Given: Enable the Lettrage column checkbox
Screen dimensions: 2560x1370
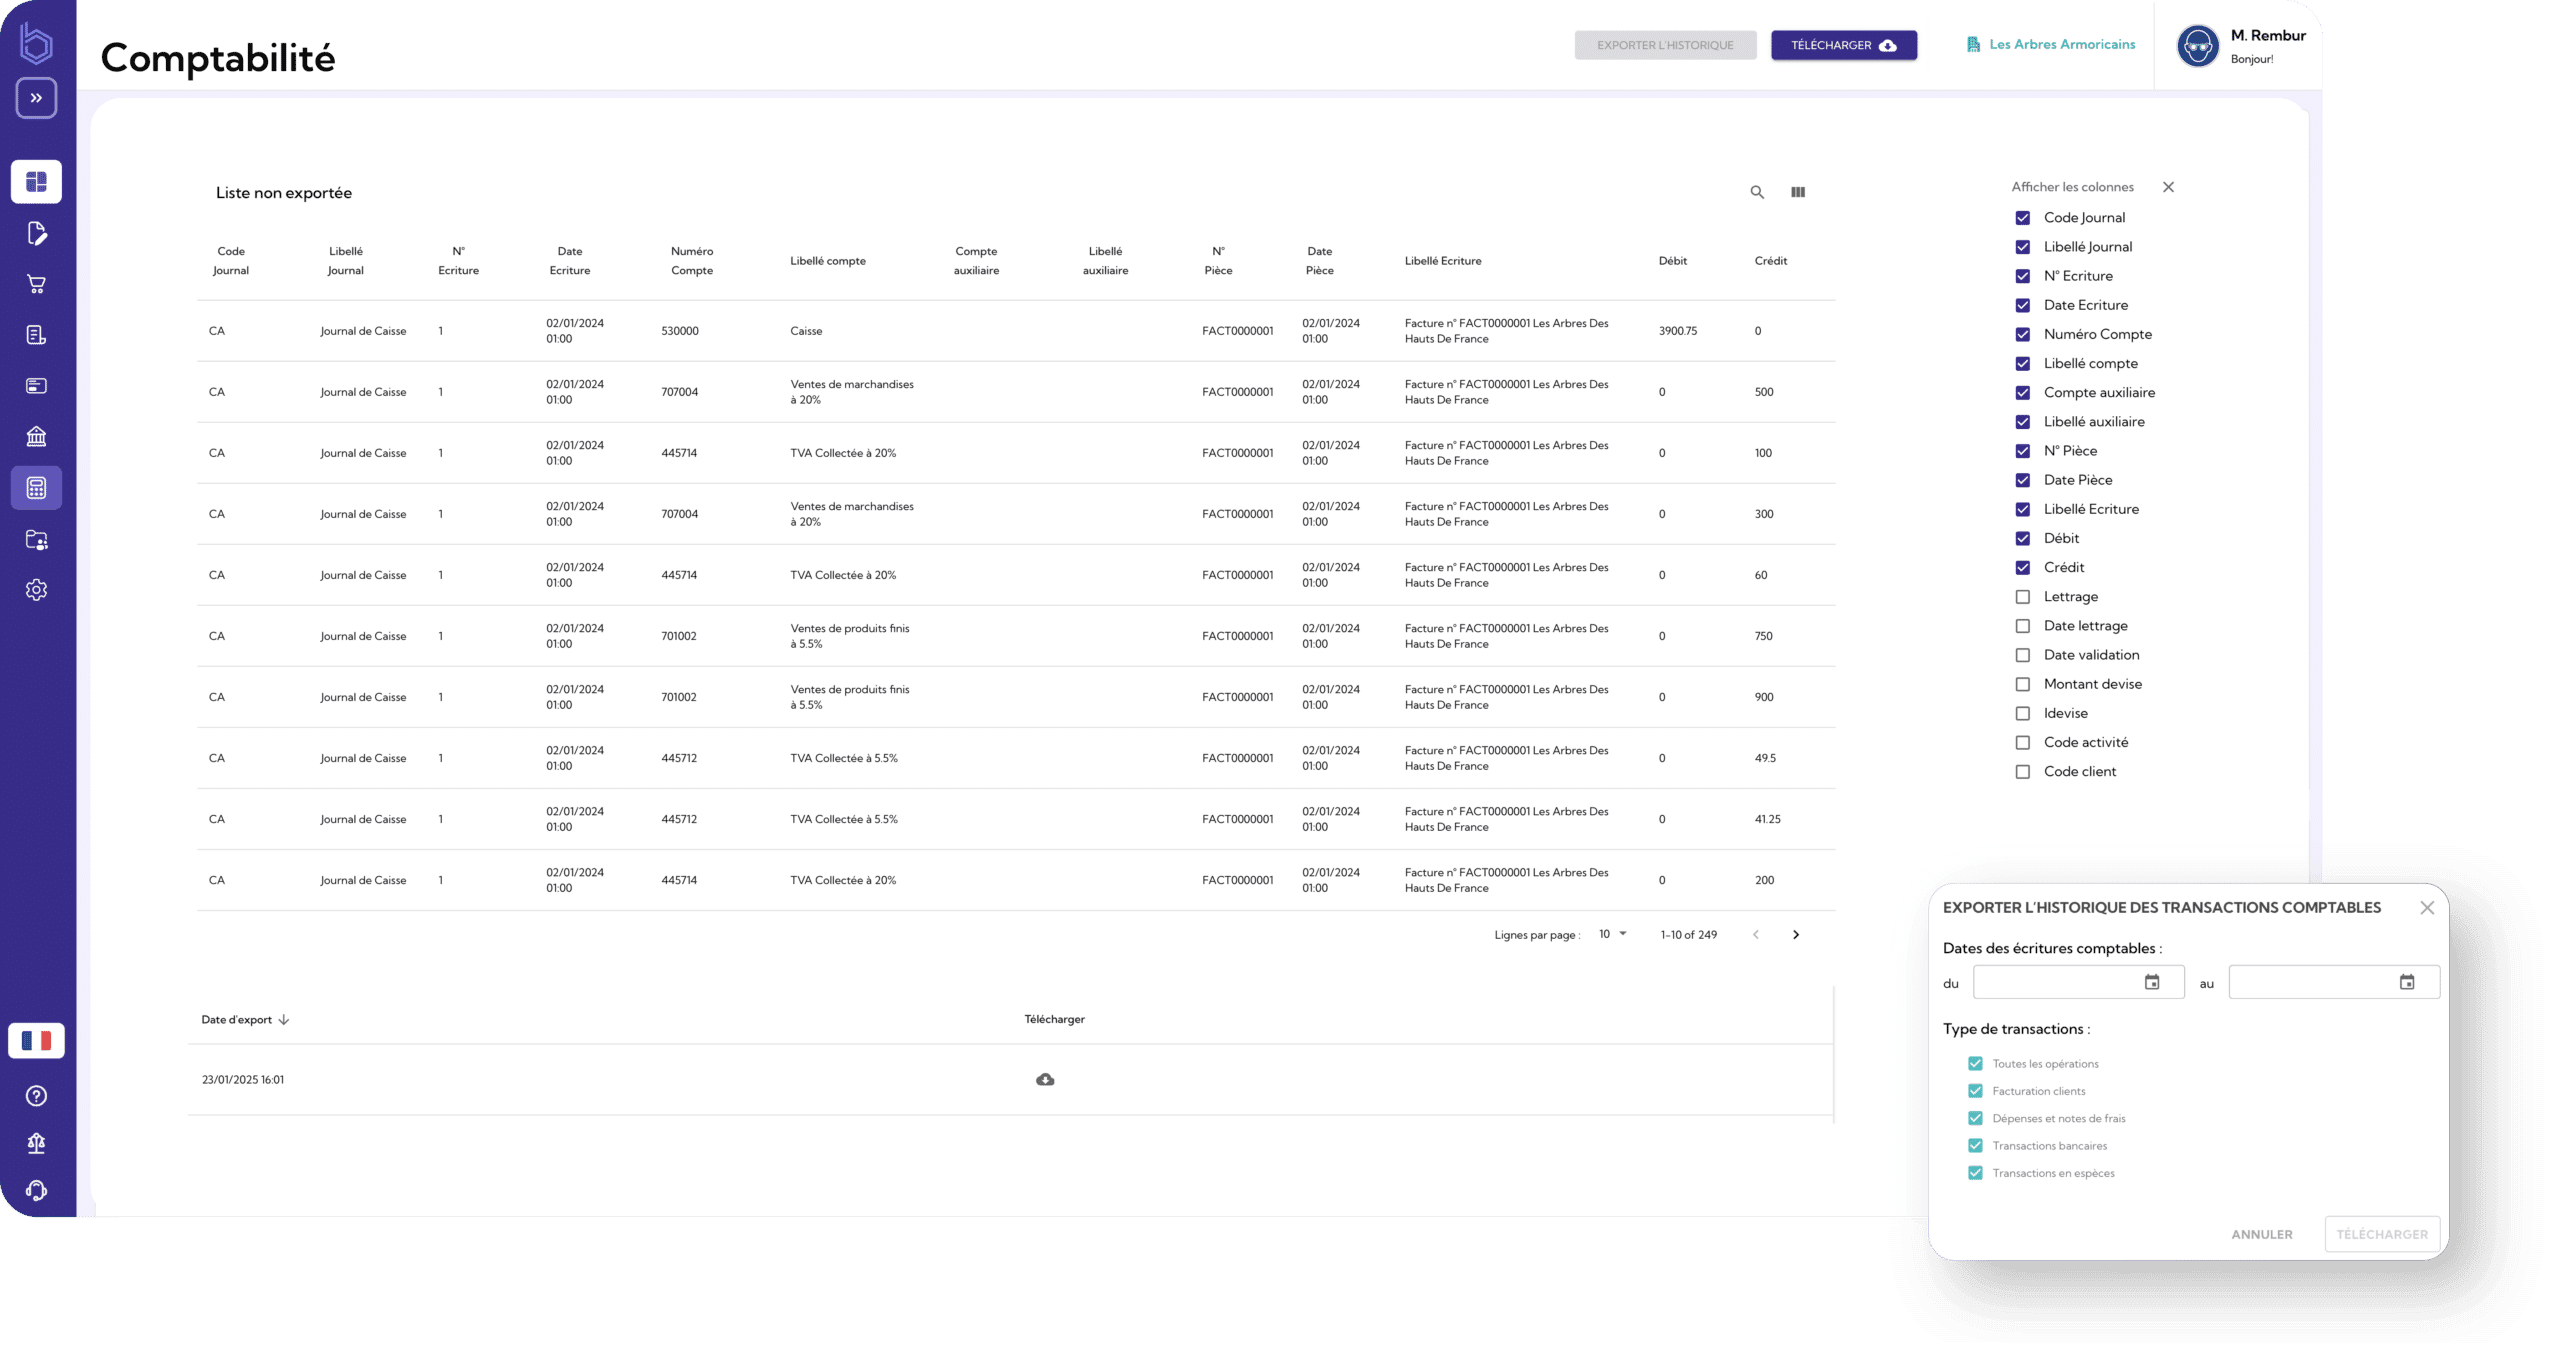Looking at the screenshot, I should (2023, 597).
